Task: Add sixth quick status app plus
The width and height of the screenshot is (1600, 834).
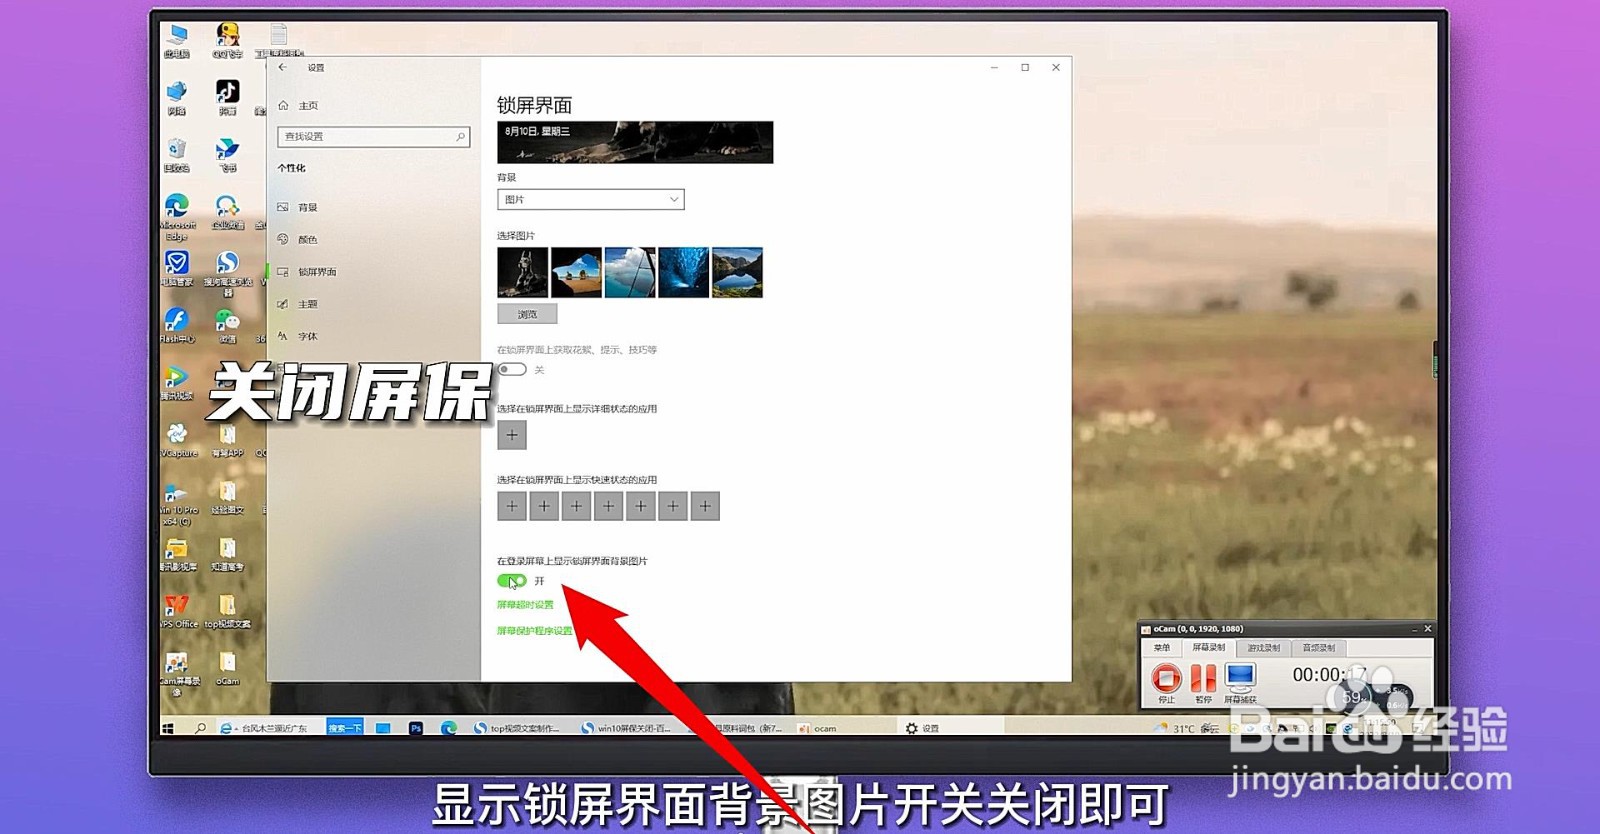Action: (673, 506)
